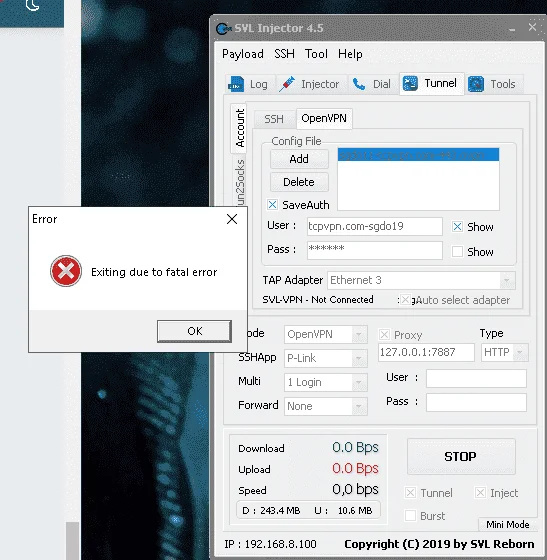Switch to the Injector tab
Screen dimensions: 547x560
pos(312,84)
